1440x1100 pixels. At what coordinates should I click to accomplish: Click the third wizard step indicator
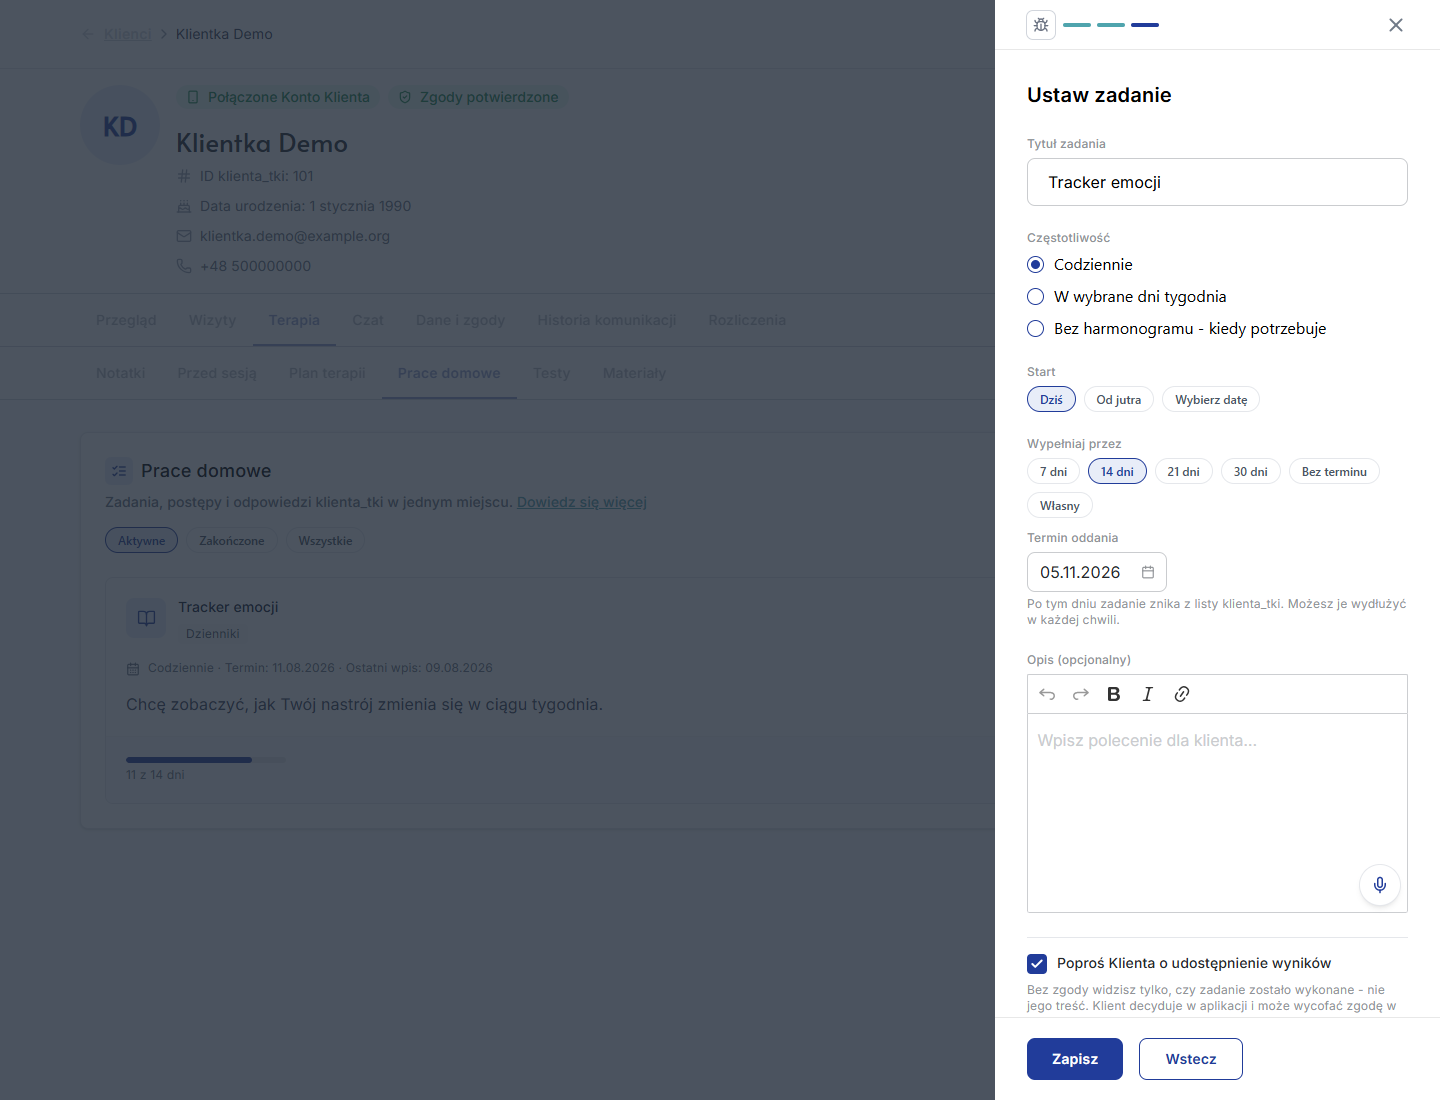[1145, 25]
